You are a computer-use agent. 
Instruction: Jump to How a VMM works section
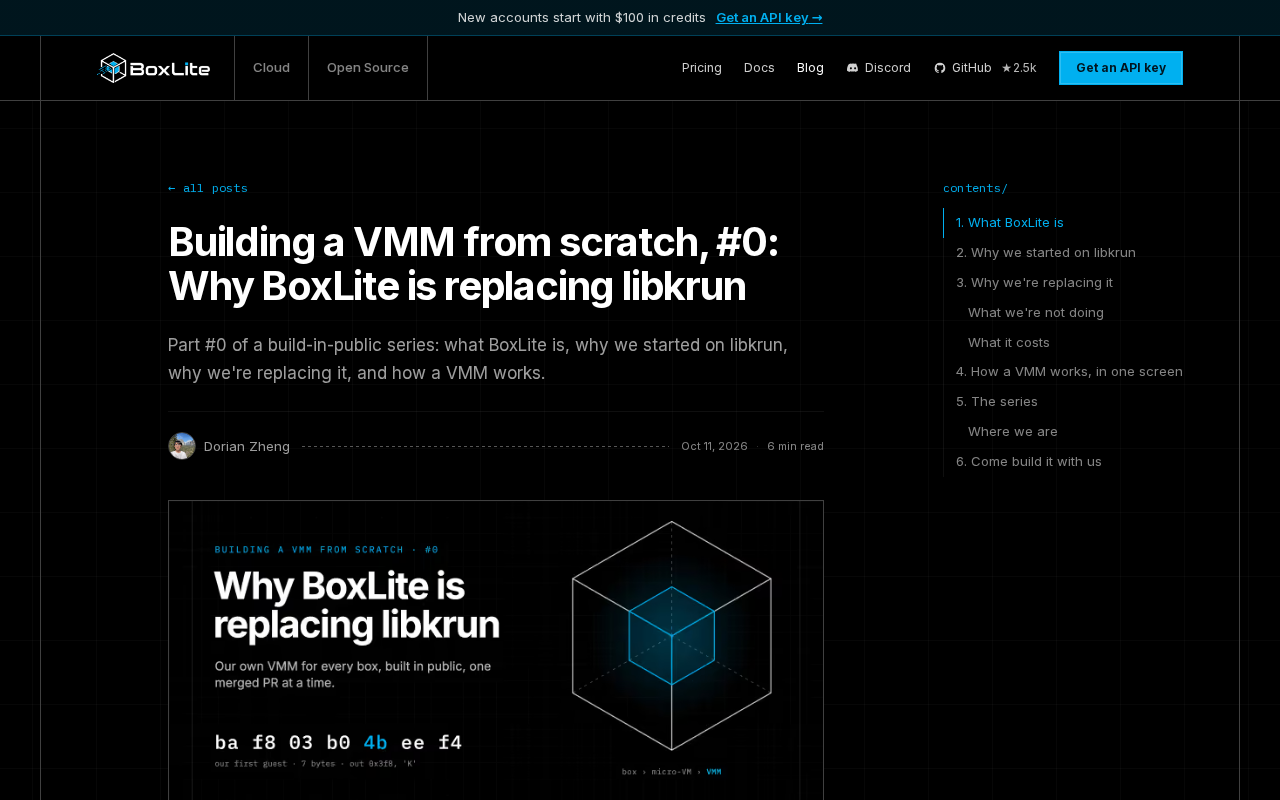click(1069, 371)
